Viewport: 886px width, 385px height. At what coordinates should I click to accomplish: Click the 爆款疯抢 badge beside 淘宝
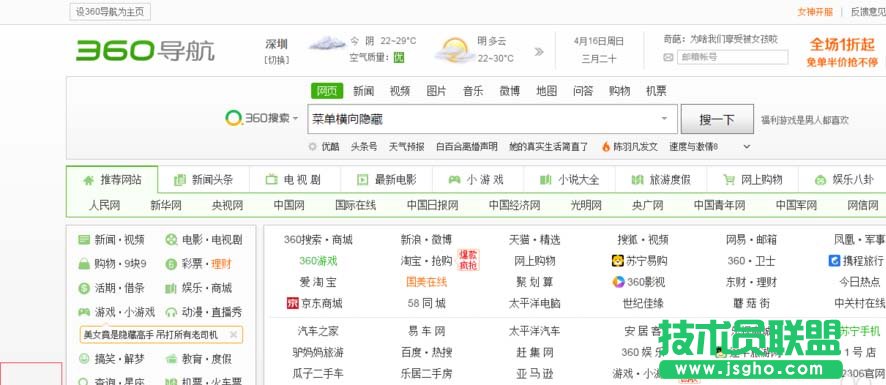(468, 261)
